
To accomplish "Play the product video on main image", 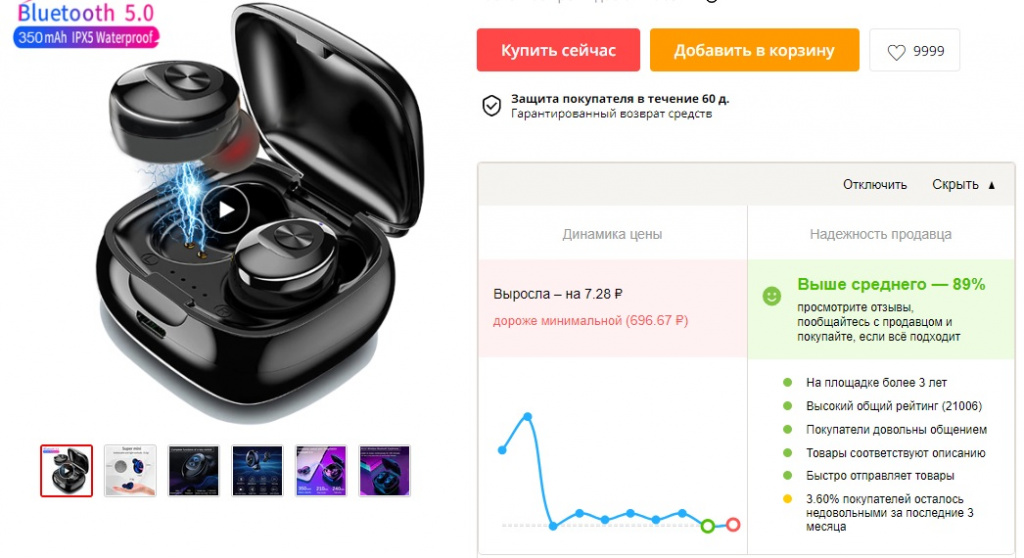I will [227, 210].
